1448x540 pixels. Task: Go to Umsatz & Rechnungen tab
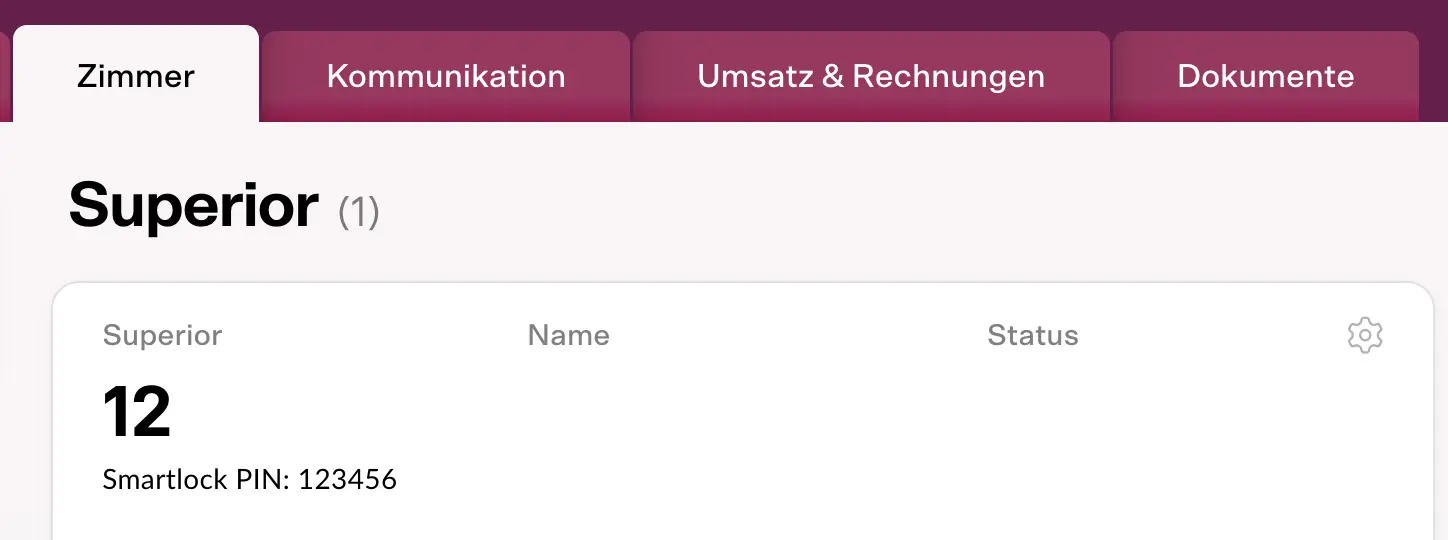(871, 76)
